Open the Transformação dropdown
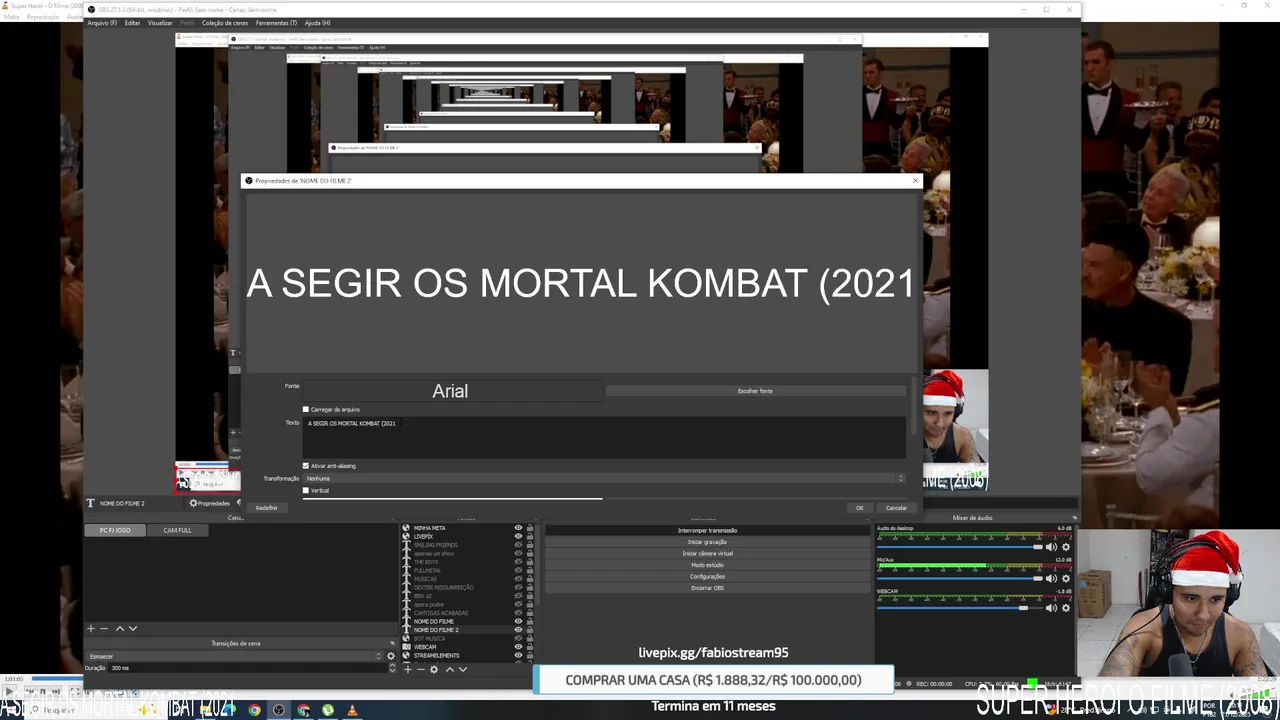Image resolution: width=1280 pixels, height=720 pixels. [604, 478]
